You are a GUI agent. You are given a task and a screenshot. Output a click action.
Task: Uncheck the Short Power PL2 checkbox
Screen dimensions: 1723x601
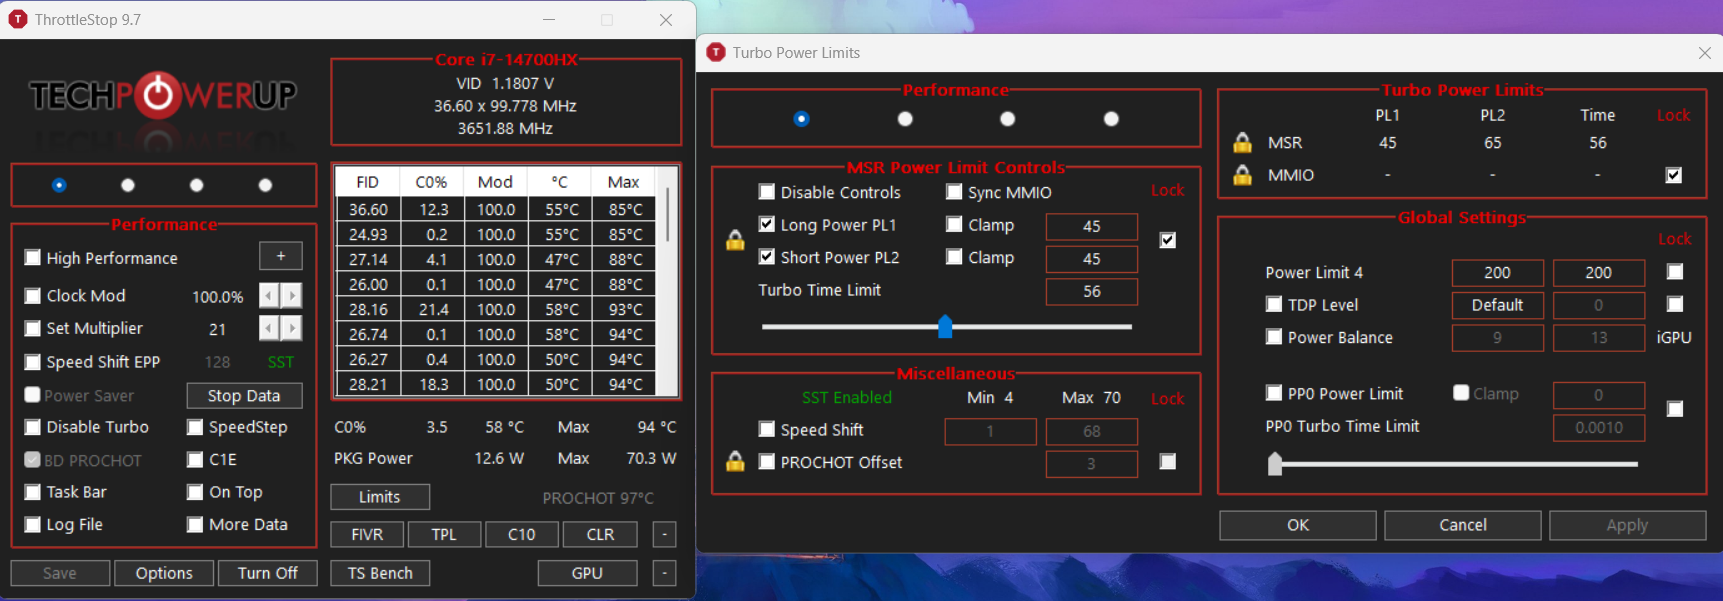[767, 257]
